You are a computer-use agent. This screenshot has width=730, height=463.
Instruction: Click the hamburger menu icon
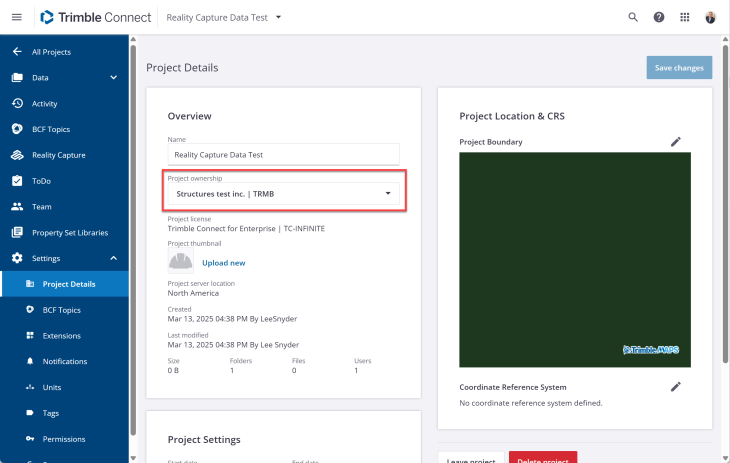17,17
